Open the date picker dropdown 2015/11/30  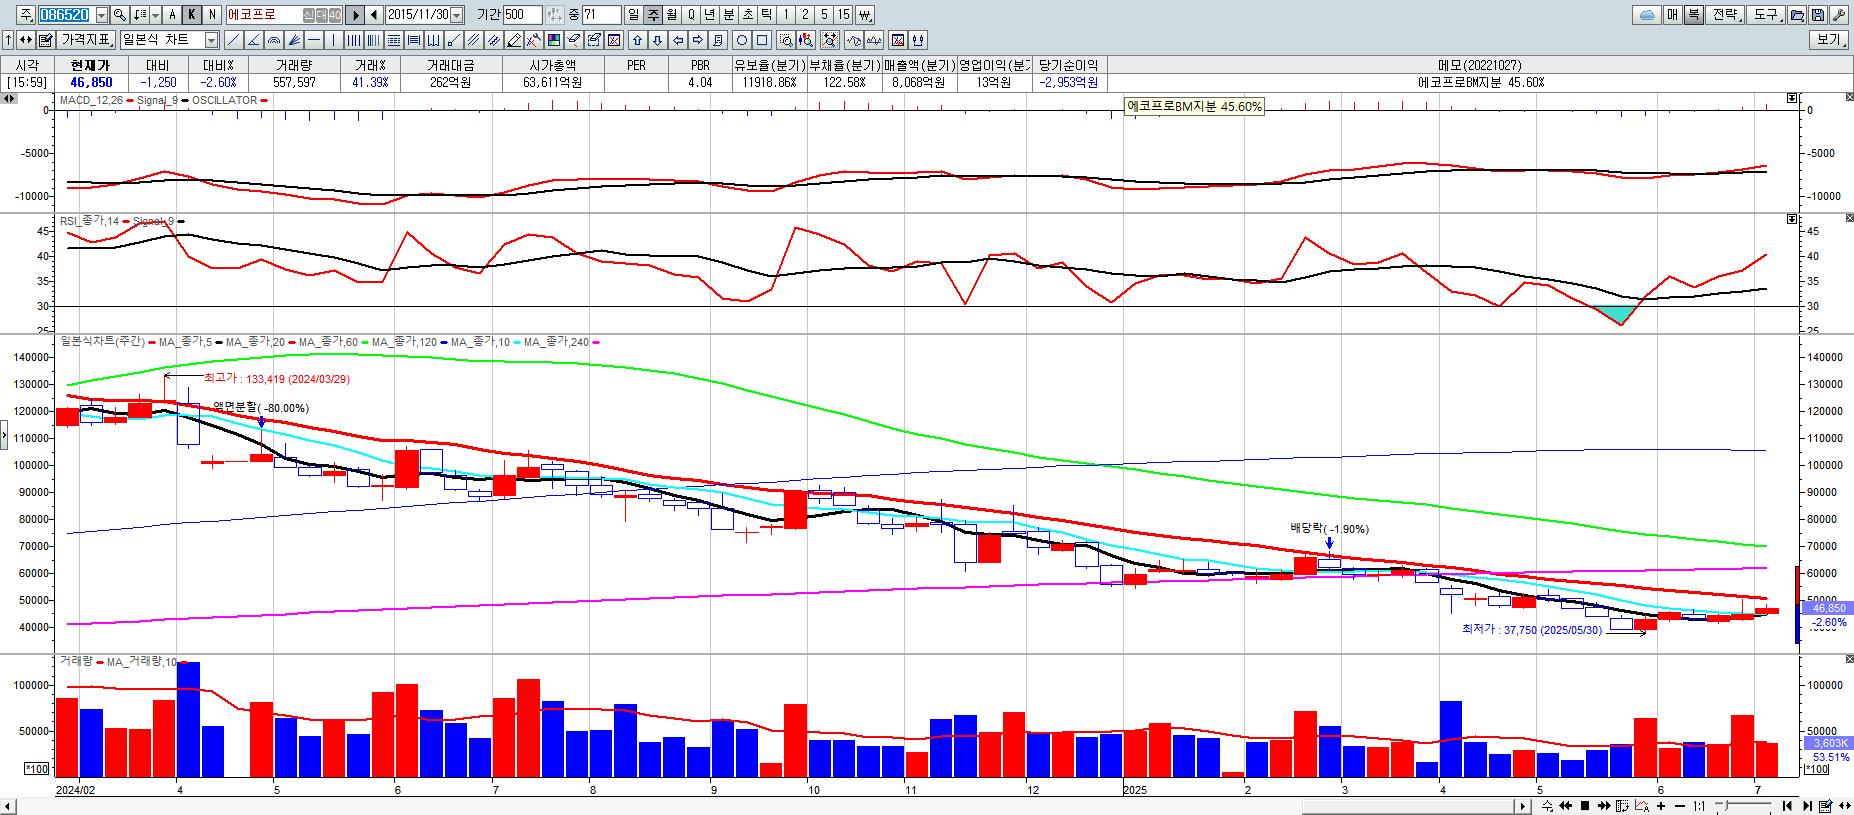tap(456, 15)
